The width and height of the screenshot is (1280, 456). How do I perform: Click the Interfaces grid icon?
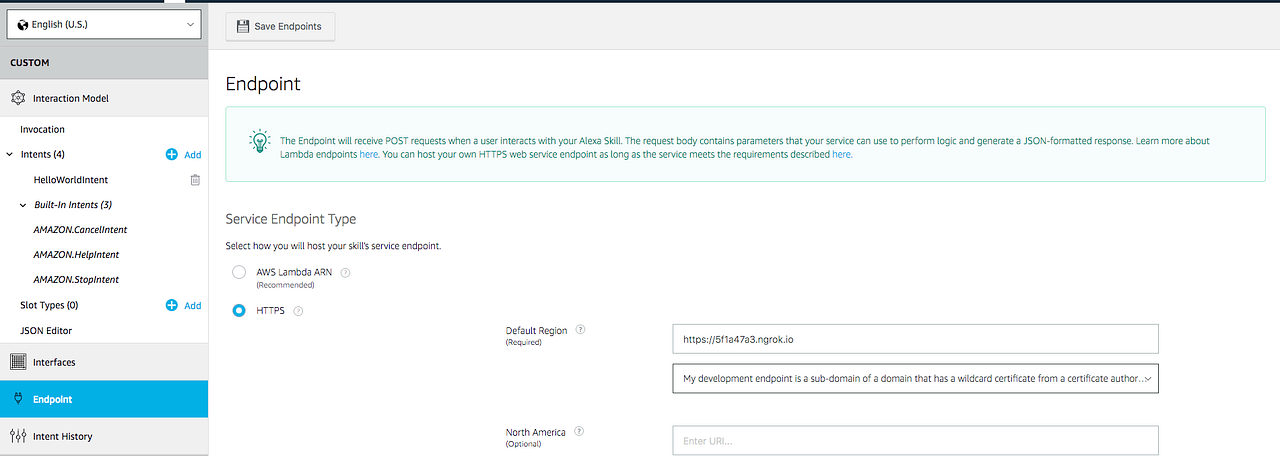pos(18,362)
